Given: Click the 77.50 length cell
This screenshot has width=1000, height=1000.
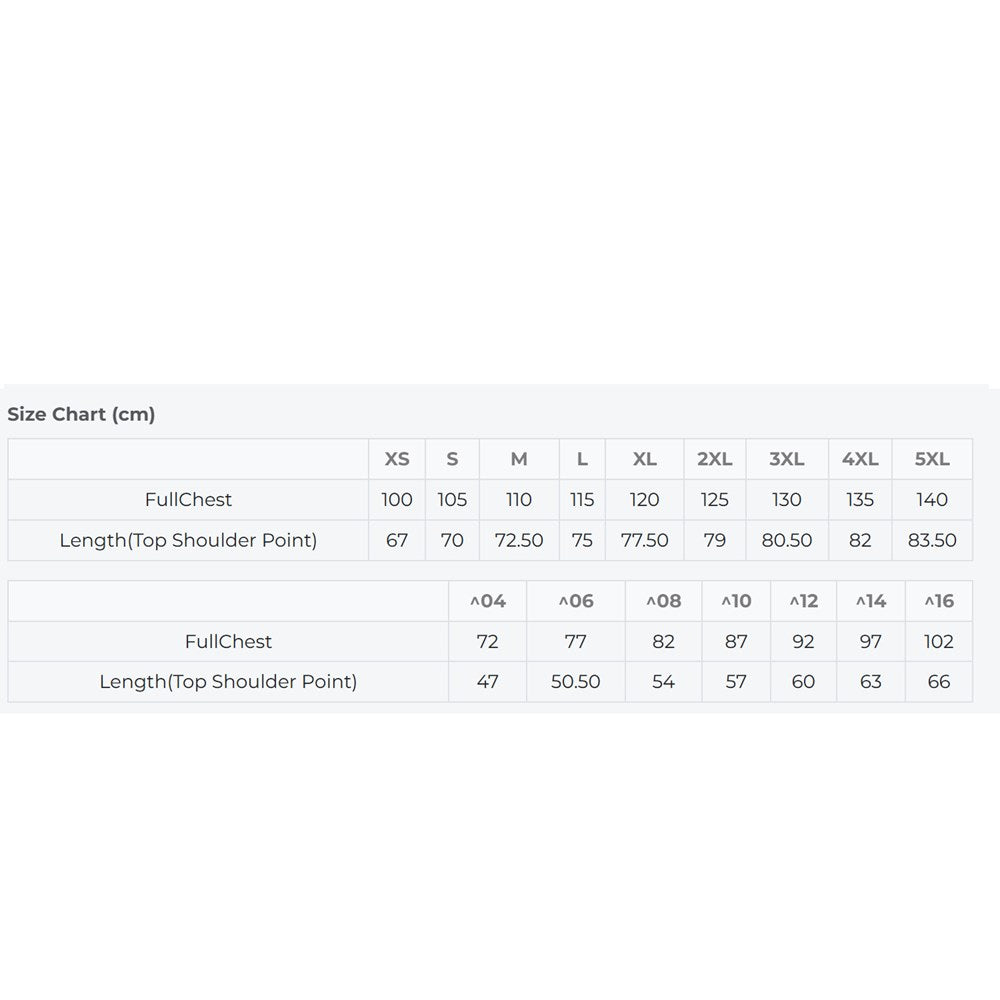Looking at the screenshot, I should [644, 540].
